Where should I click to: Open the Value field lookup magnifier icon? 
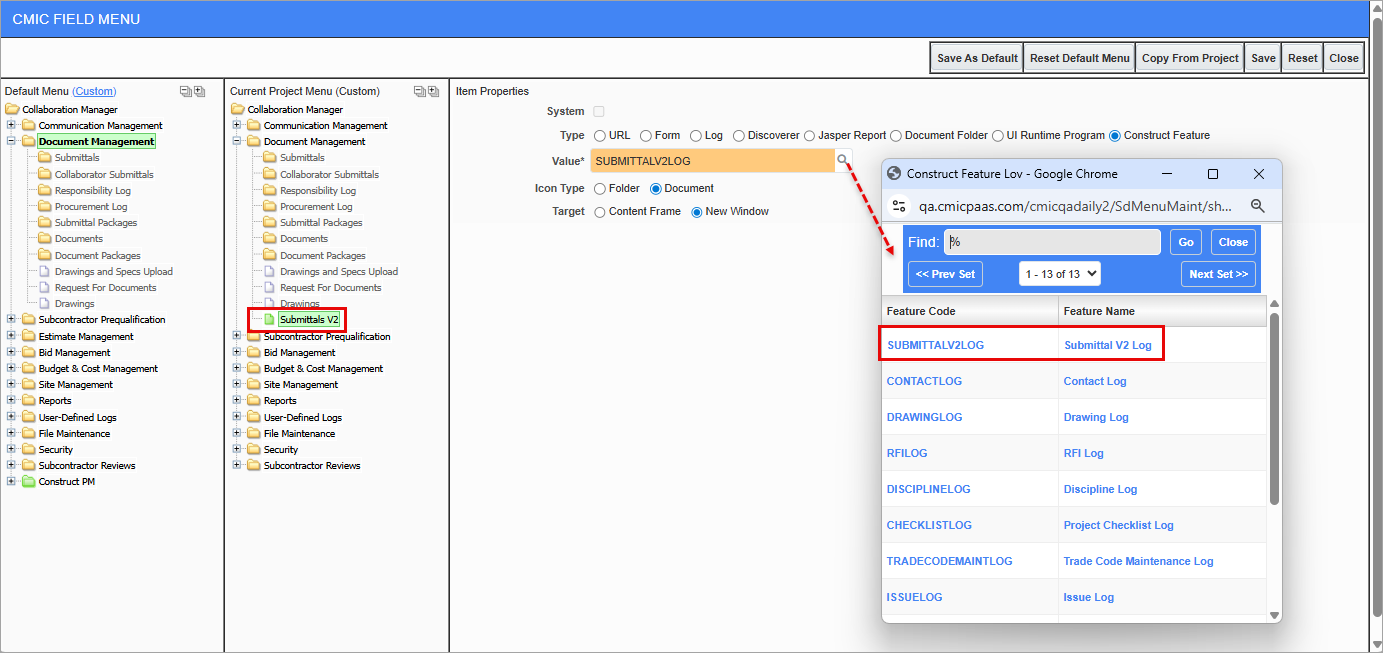pyautogui.click(x=843, y=160)
